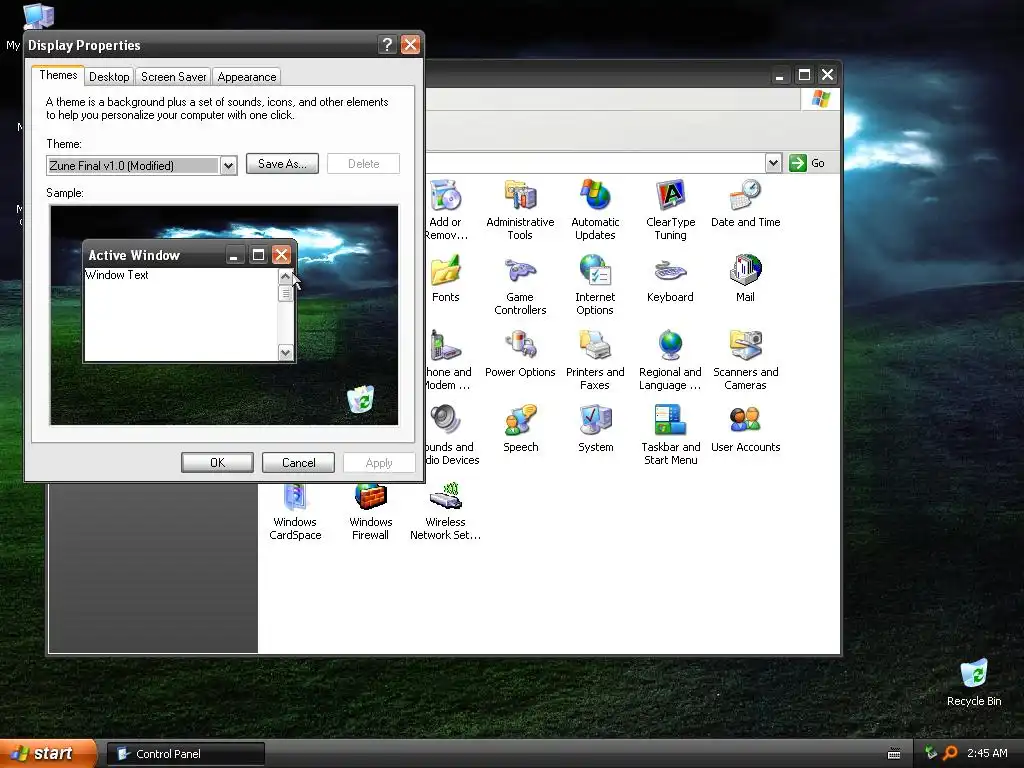Expand the Control Panel address bar dropdown
This screenshot has width=1024, height=768.
pos(773,163)
